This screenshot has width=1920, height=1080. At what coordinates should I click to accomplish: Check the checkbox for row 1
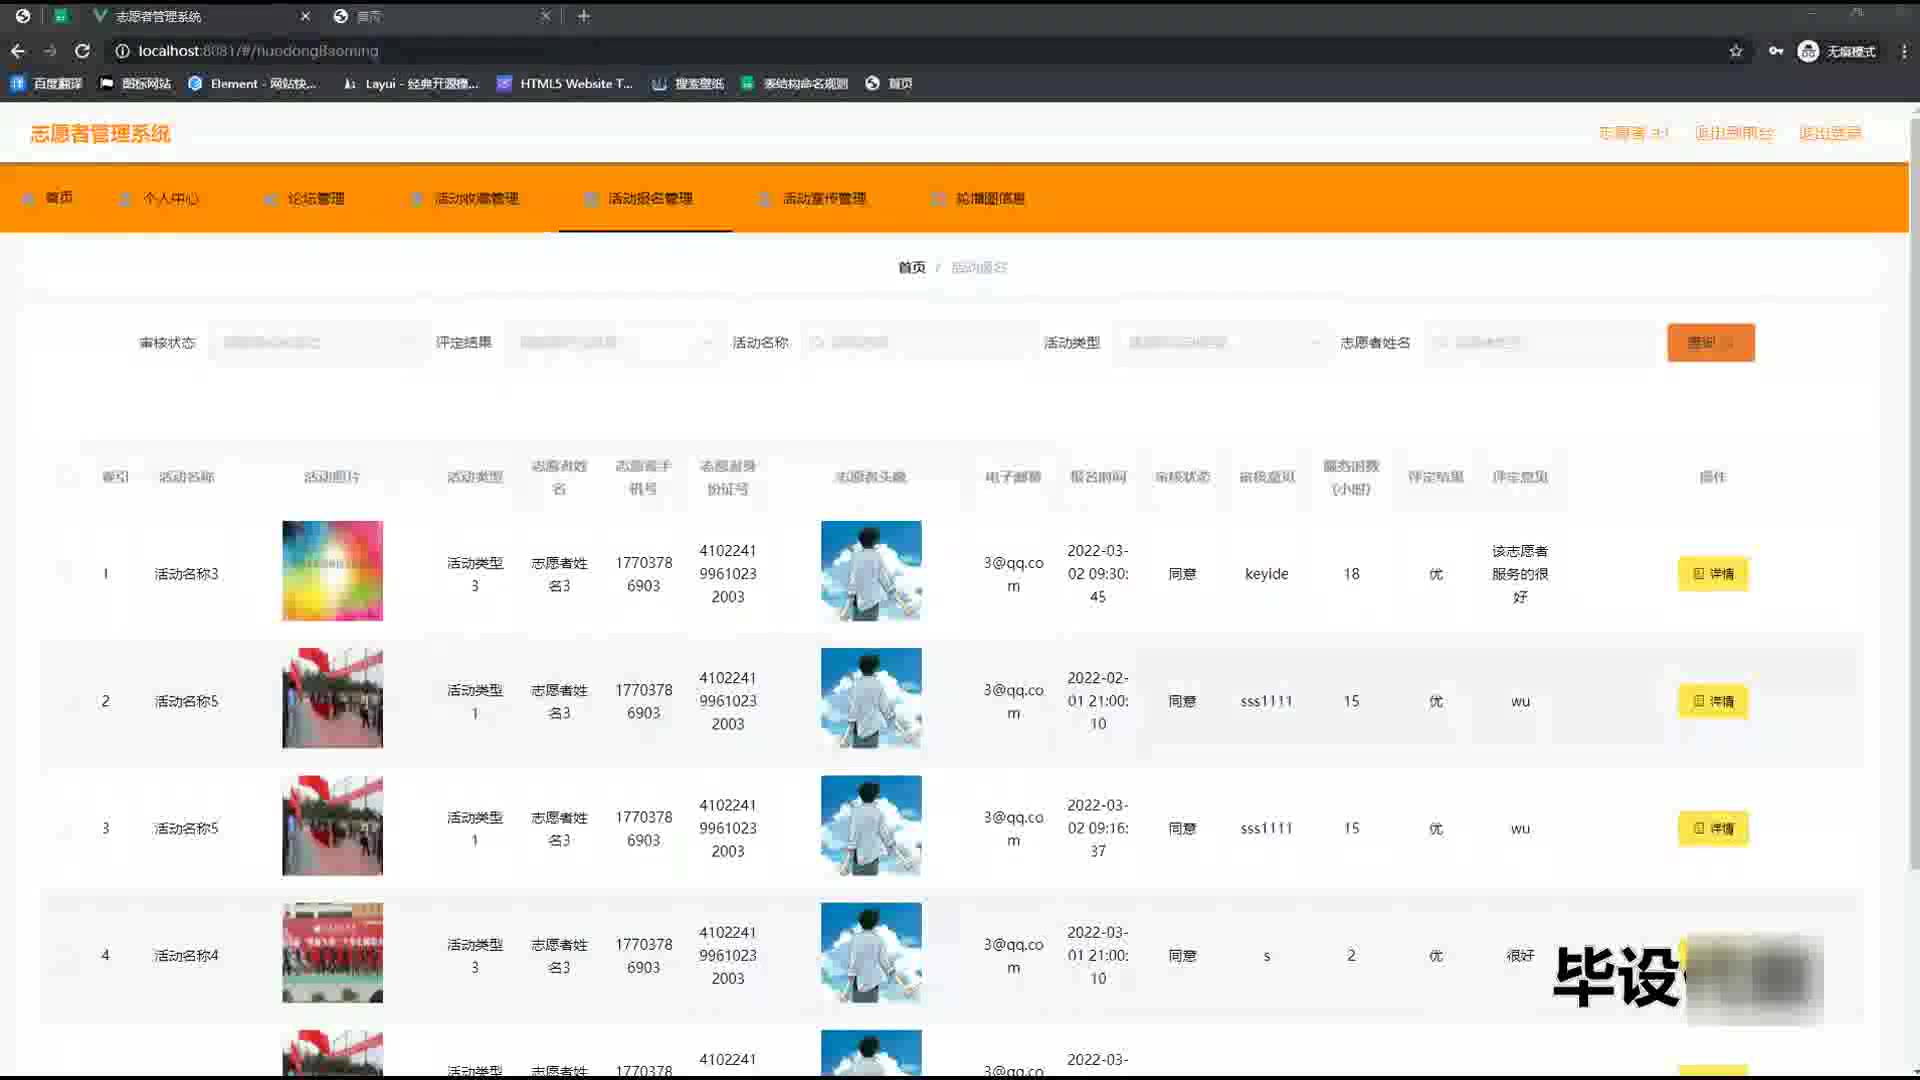click(x=67, y=574)
